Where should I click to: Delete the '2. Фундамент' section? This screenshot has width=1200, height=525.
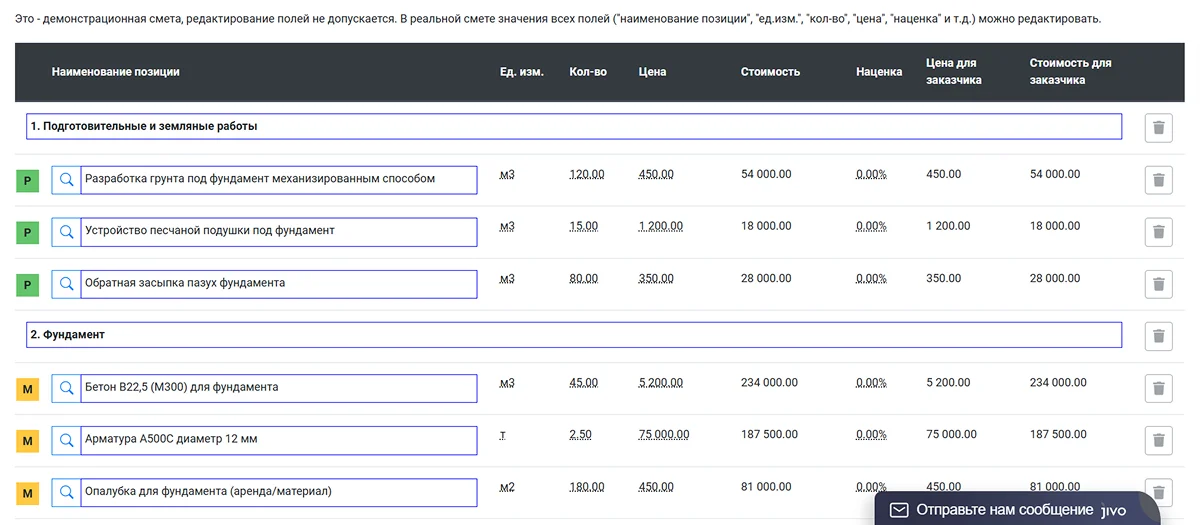click(x=1158, y=336)
